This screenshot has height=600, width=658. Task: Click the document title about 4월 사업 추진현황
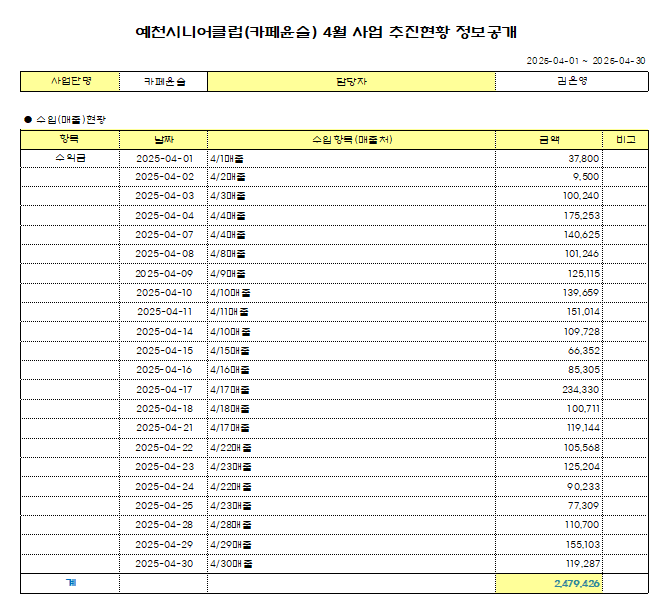326,32
